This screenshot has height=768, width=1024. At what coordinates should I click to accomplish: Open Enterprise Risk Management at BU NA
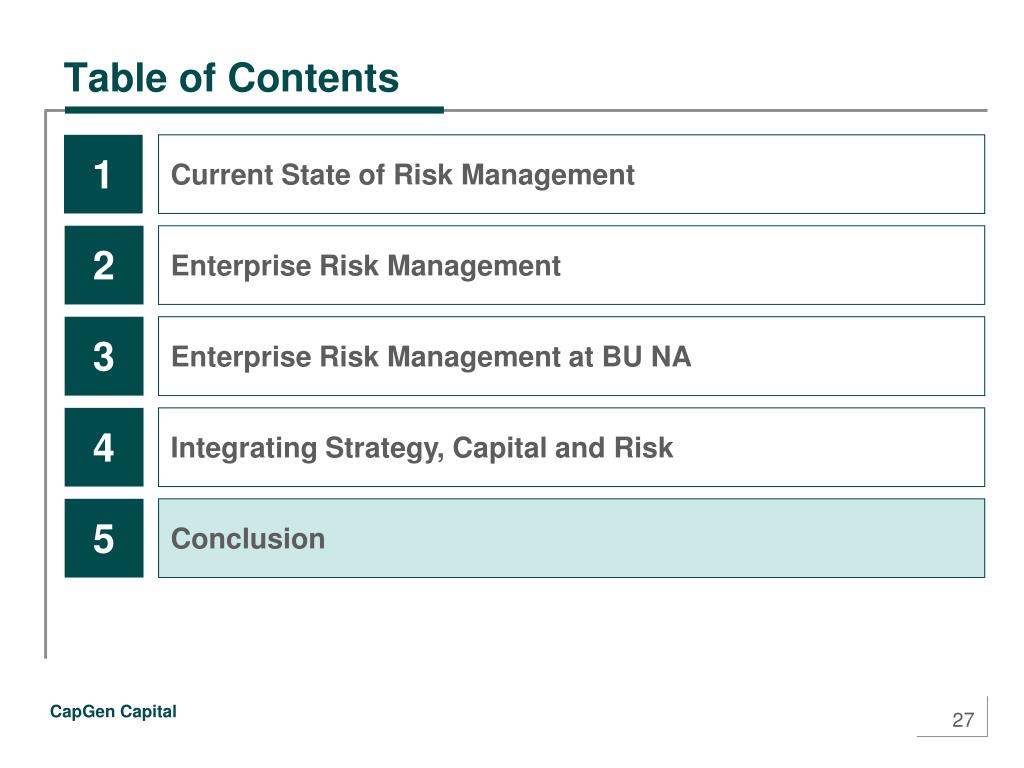571,356
